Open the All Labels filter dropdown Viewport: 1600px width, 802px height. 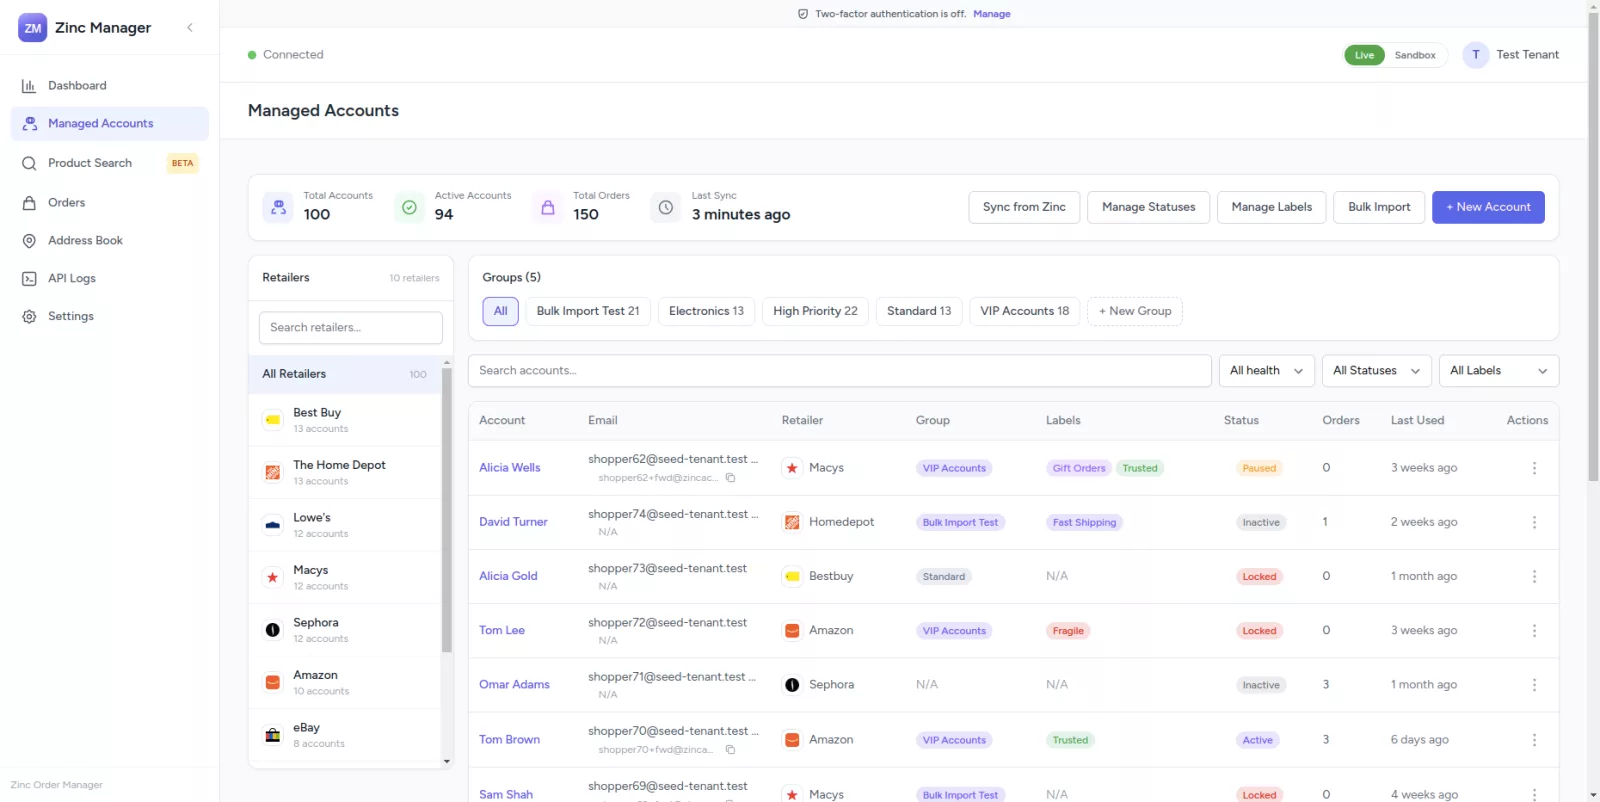point(1498,371)
